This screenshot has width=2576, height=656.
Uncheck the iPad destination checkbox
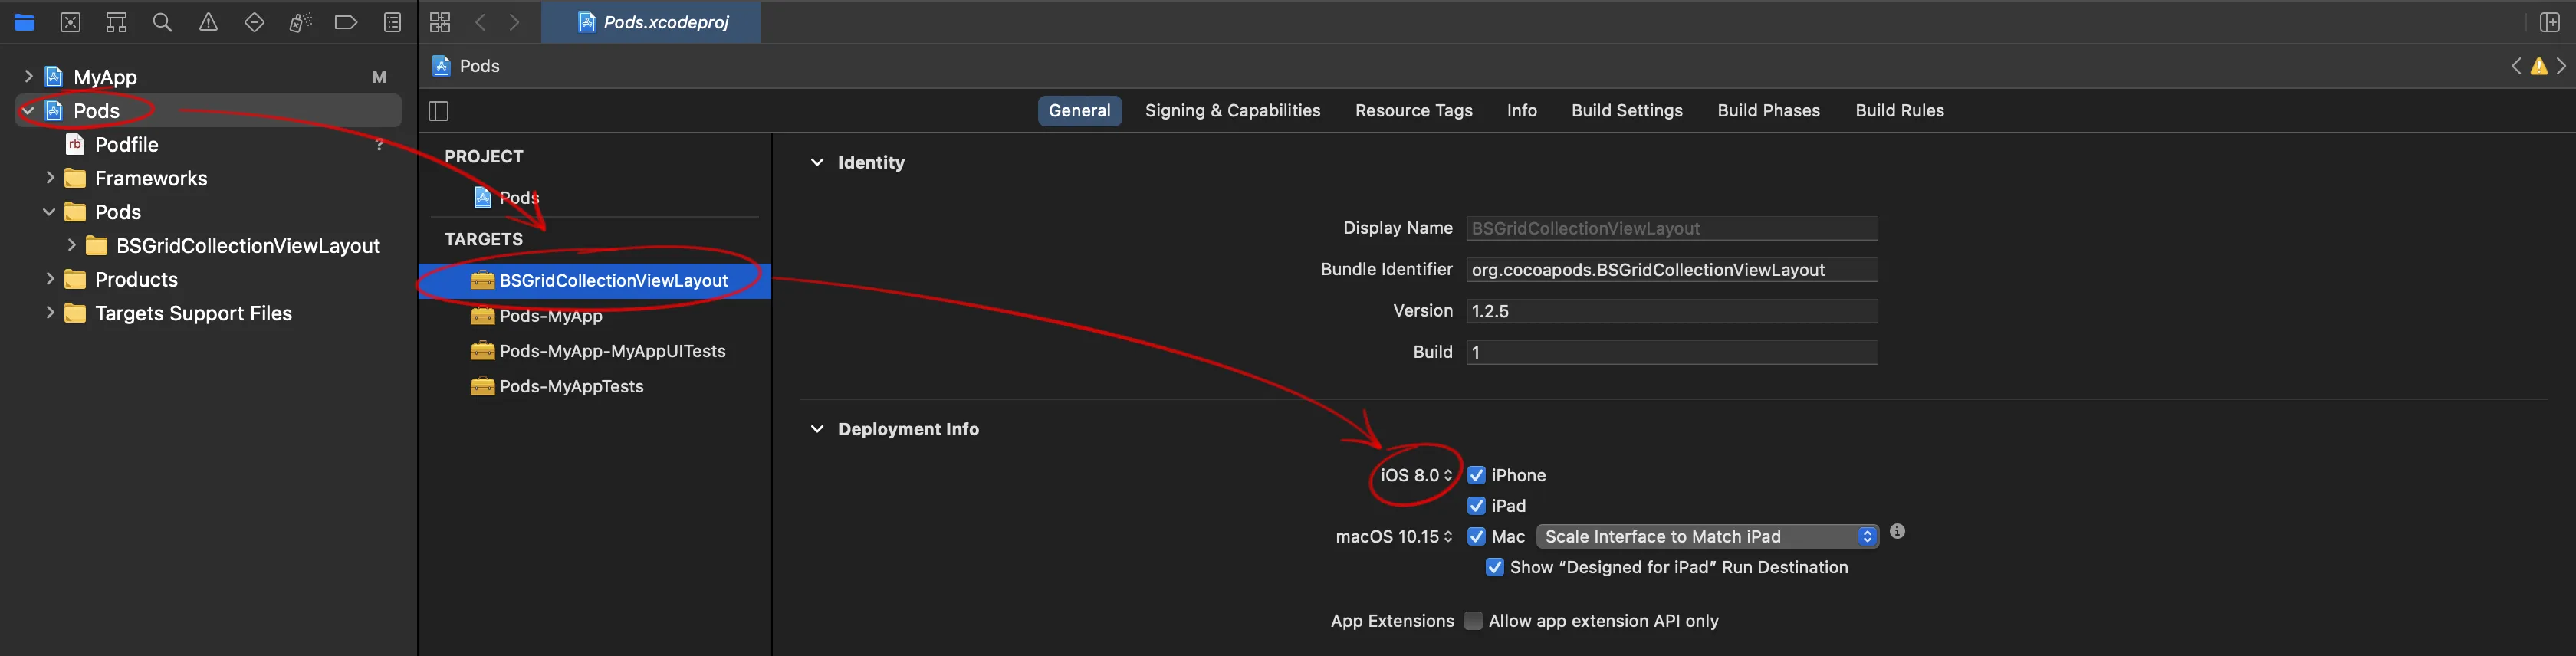[1476, 506]
